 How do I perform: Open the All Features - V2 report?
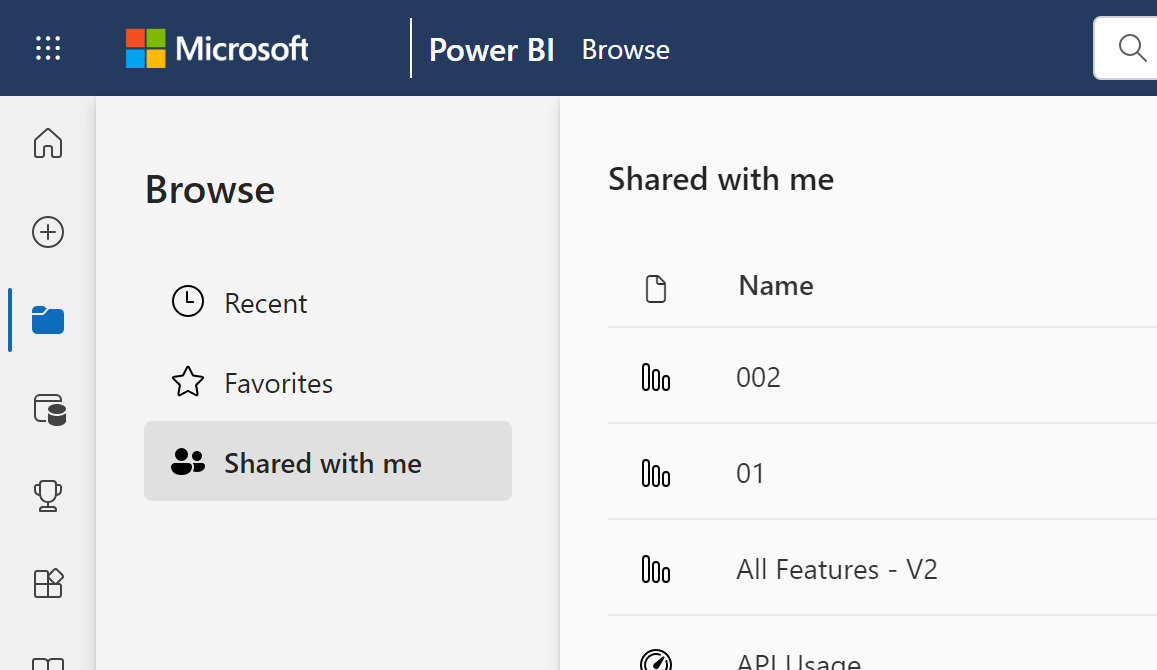coord(836,569)
